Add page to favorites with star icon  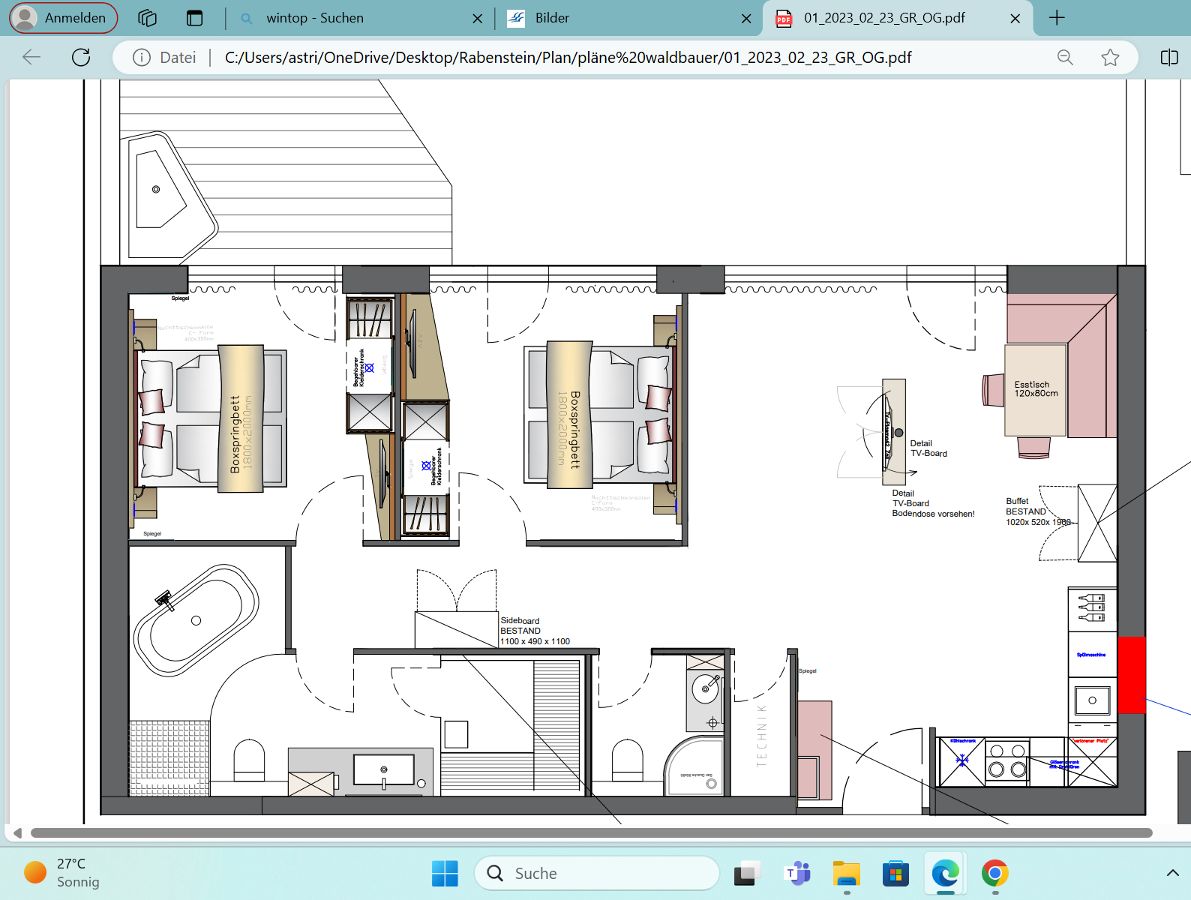coord(1110,57)
